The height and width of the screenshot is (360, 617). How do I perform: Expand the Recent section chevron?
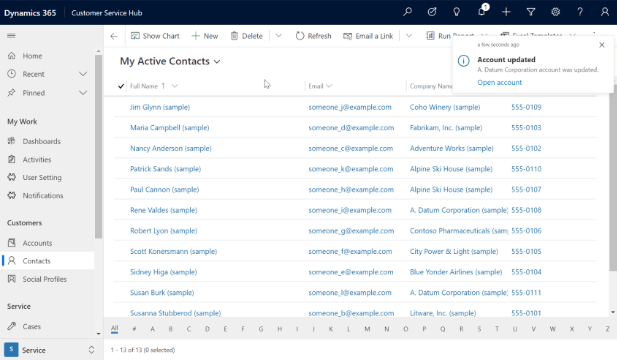click(83, 74)
